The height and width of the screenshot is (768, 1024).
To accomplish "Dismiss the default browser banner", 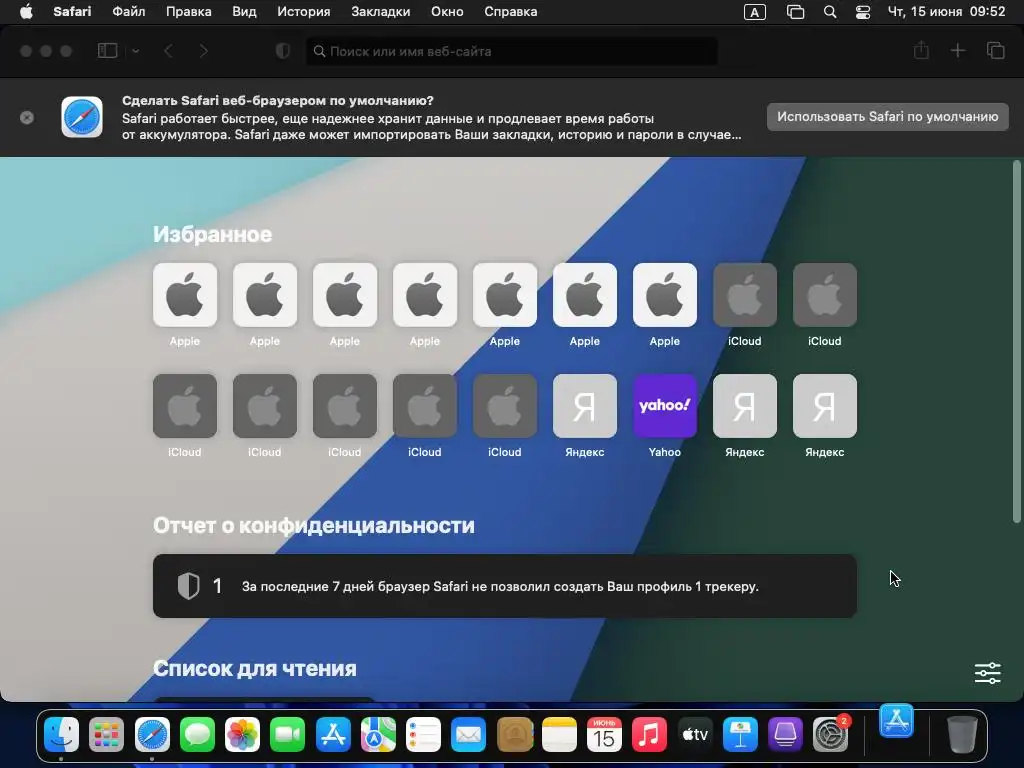I will (27, 118).
